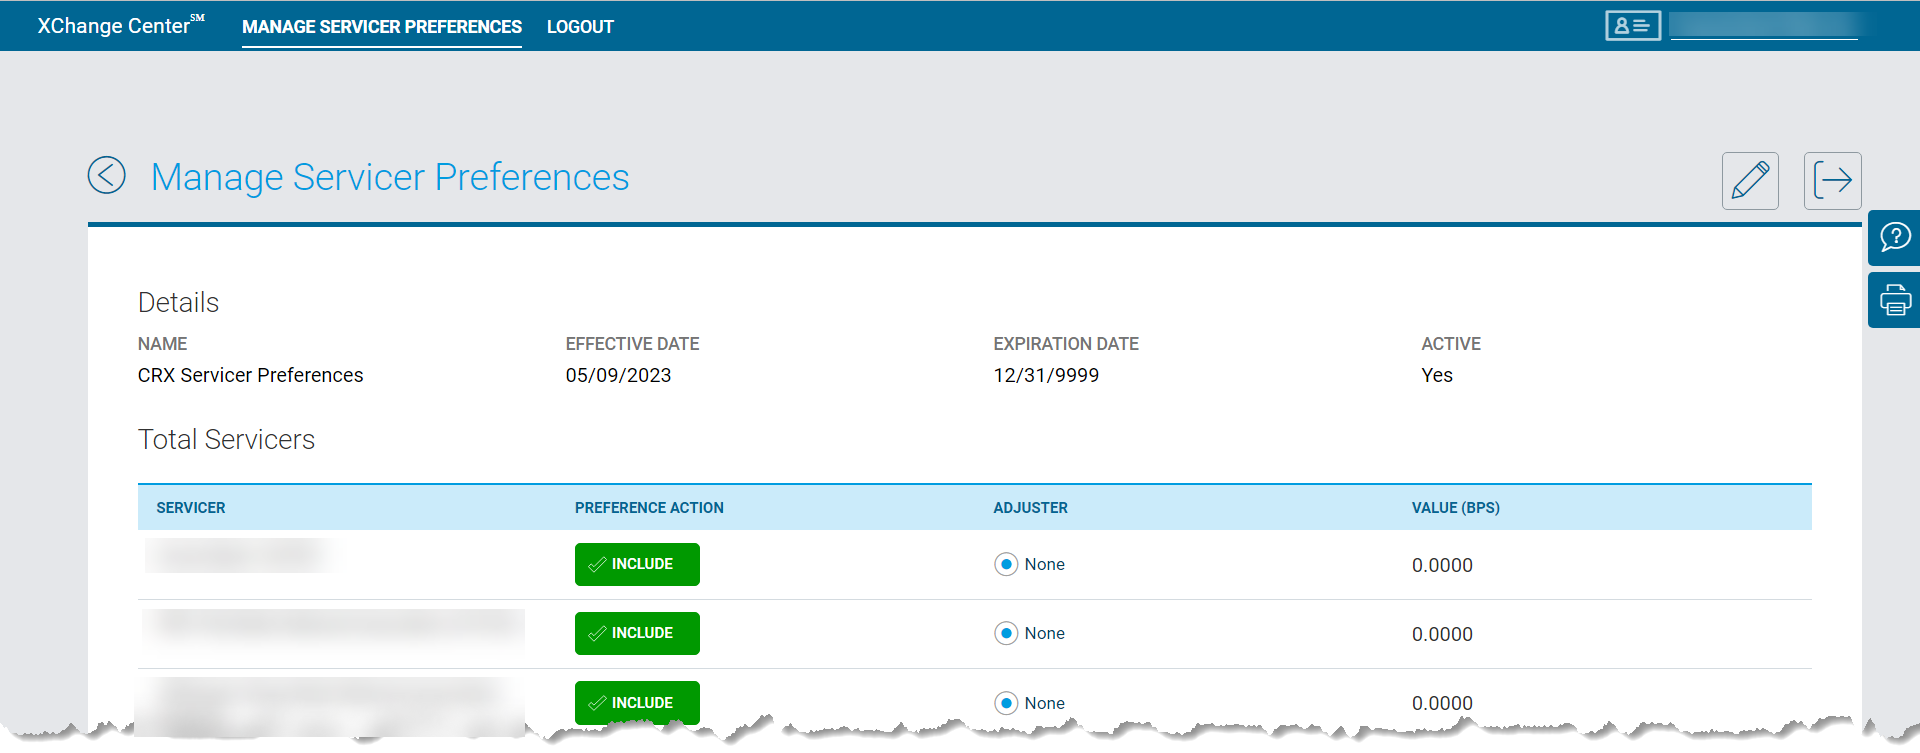Click the pencil edit icon
This screenshot has width=1920, height=753.
(x=1750, y=181)
